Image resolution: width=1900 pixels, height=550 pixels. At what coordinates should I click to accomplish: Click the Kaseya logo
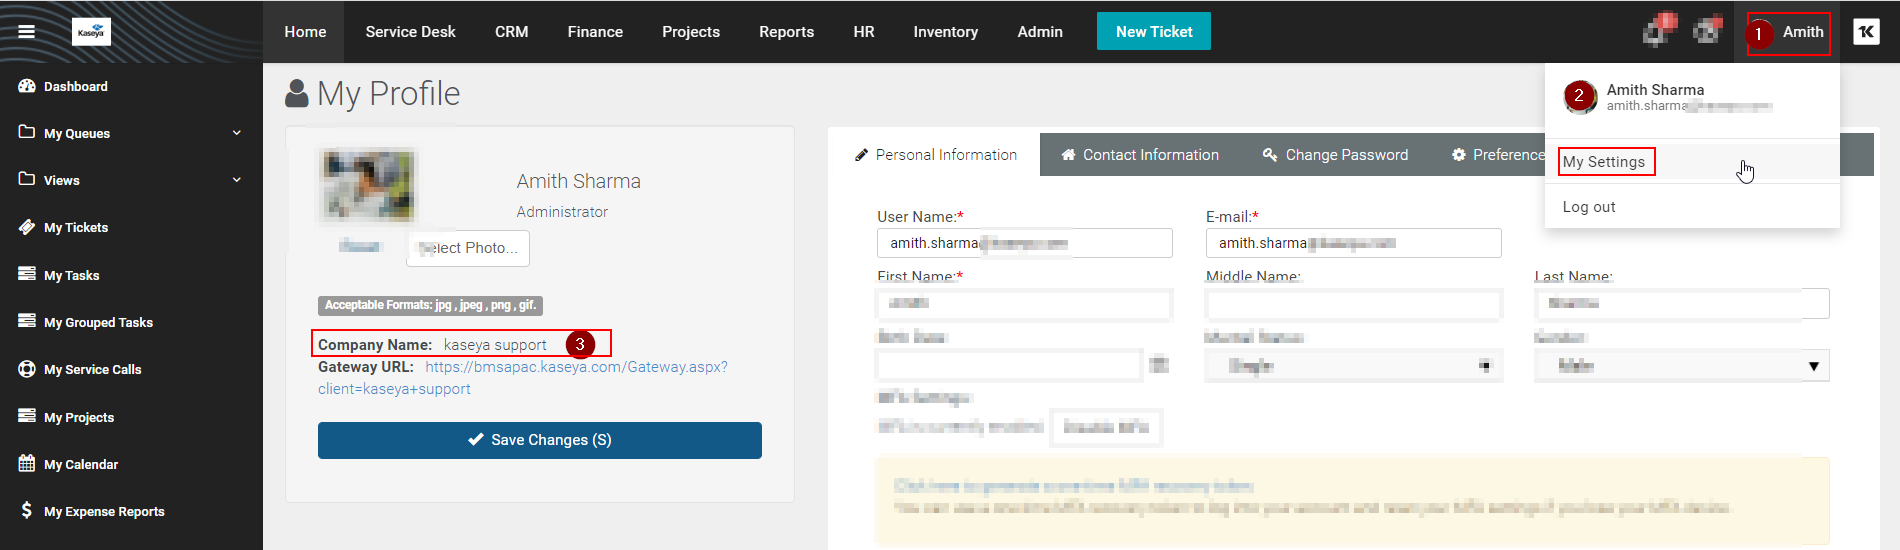pyautogui.click(x=91, y=32)
